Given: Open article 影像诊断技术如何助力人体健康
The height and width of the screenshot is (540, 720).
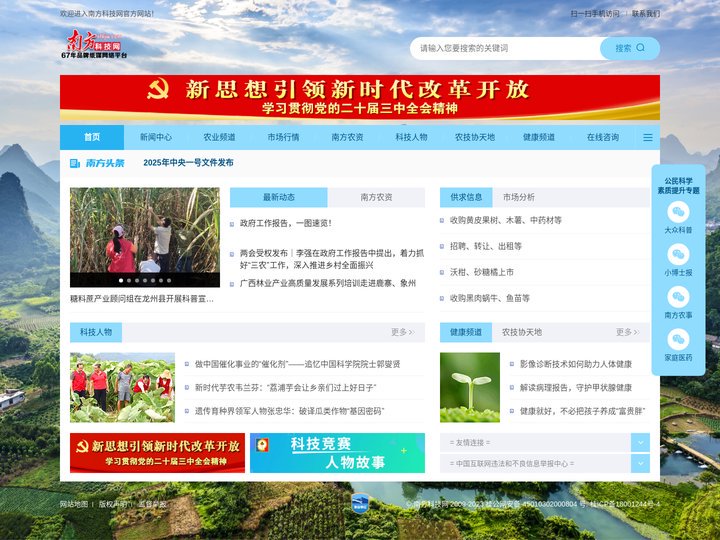Looking at the screenshot, I should [576, 364].
